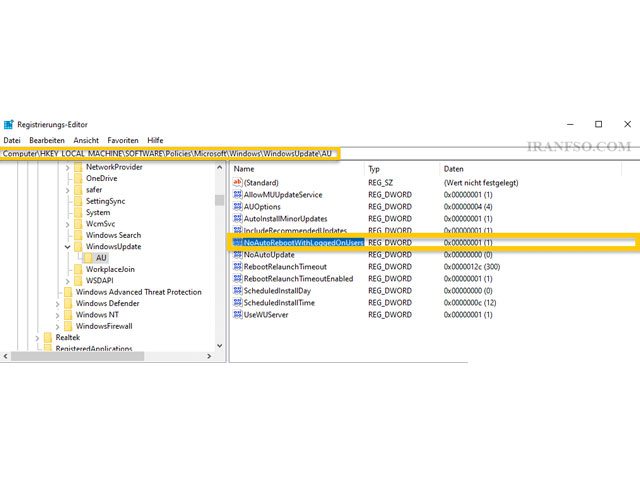Maximize the Registrierungs-Editor window
The height and width of the screenshot is (480, 640).
(598, 124)
